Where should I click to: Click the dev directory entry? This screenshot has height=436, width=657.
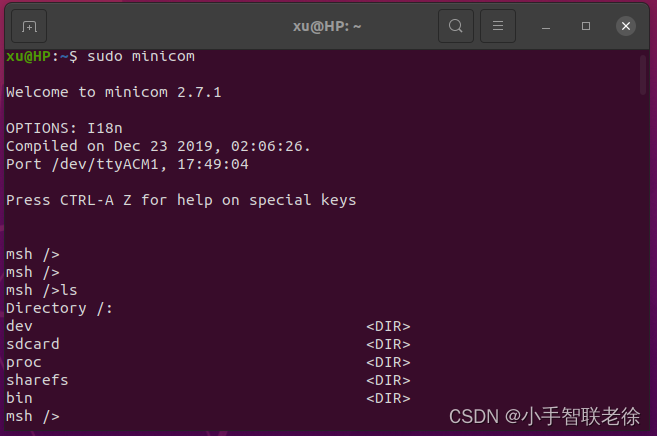pos(19,326)
